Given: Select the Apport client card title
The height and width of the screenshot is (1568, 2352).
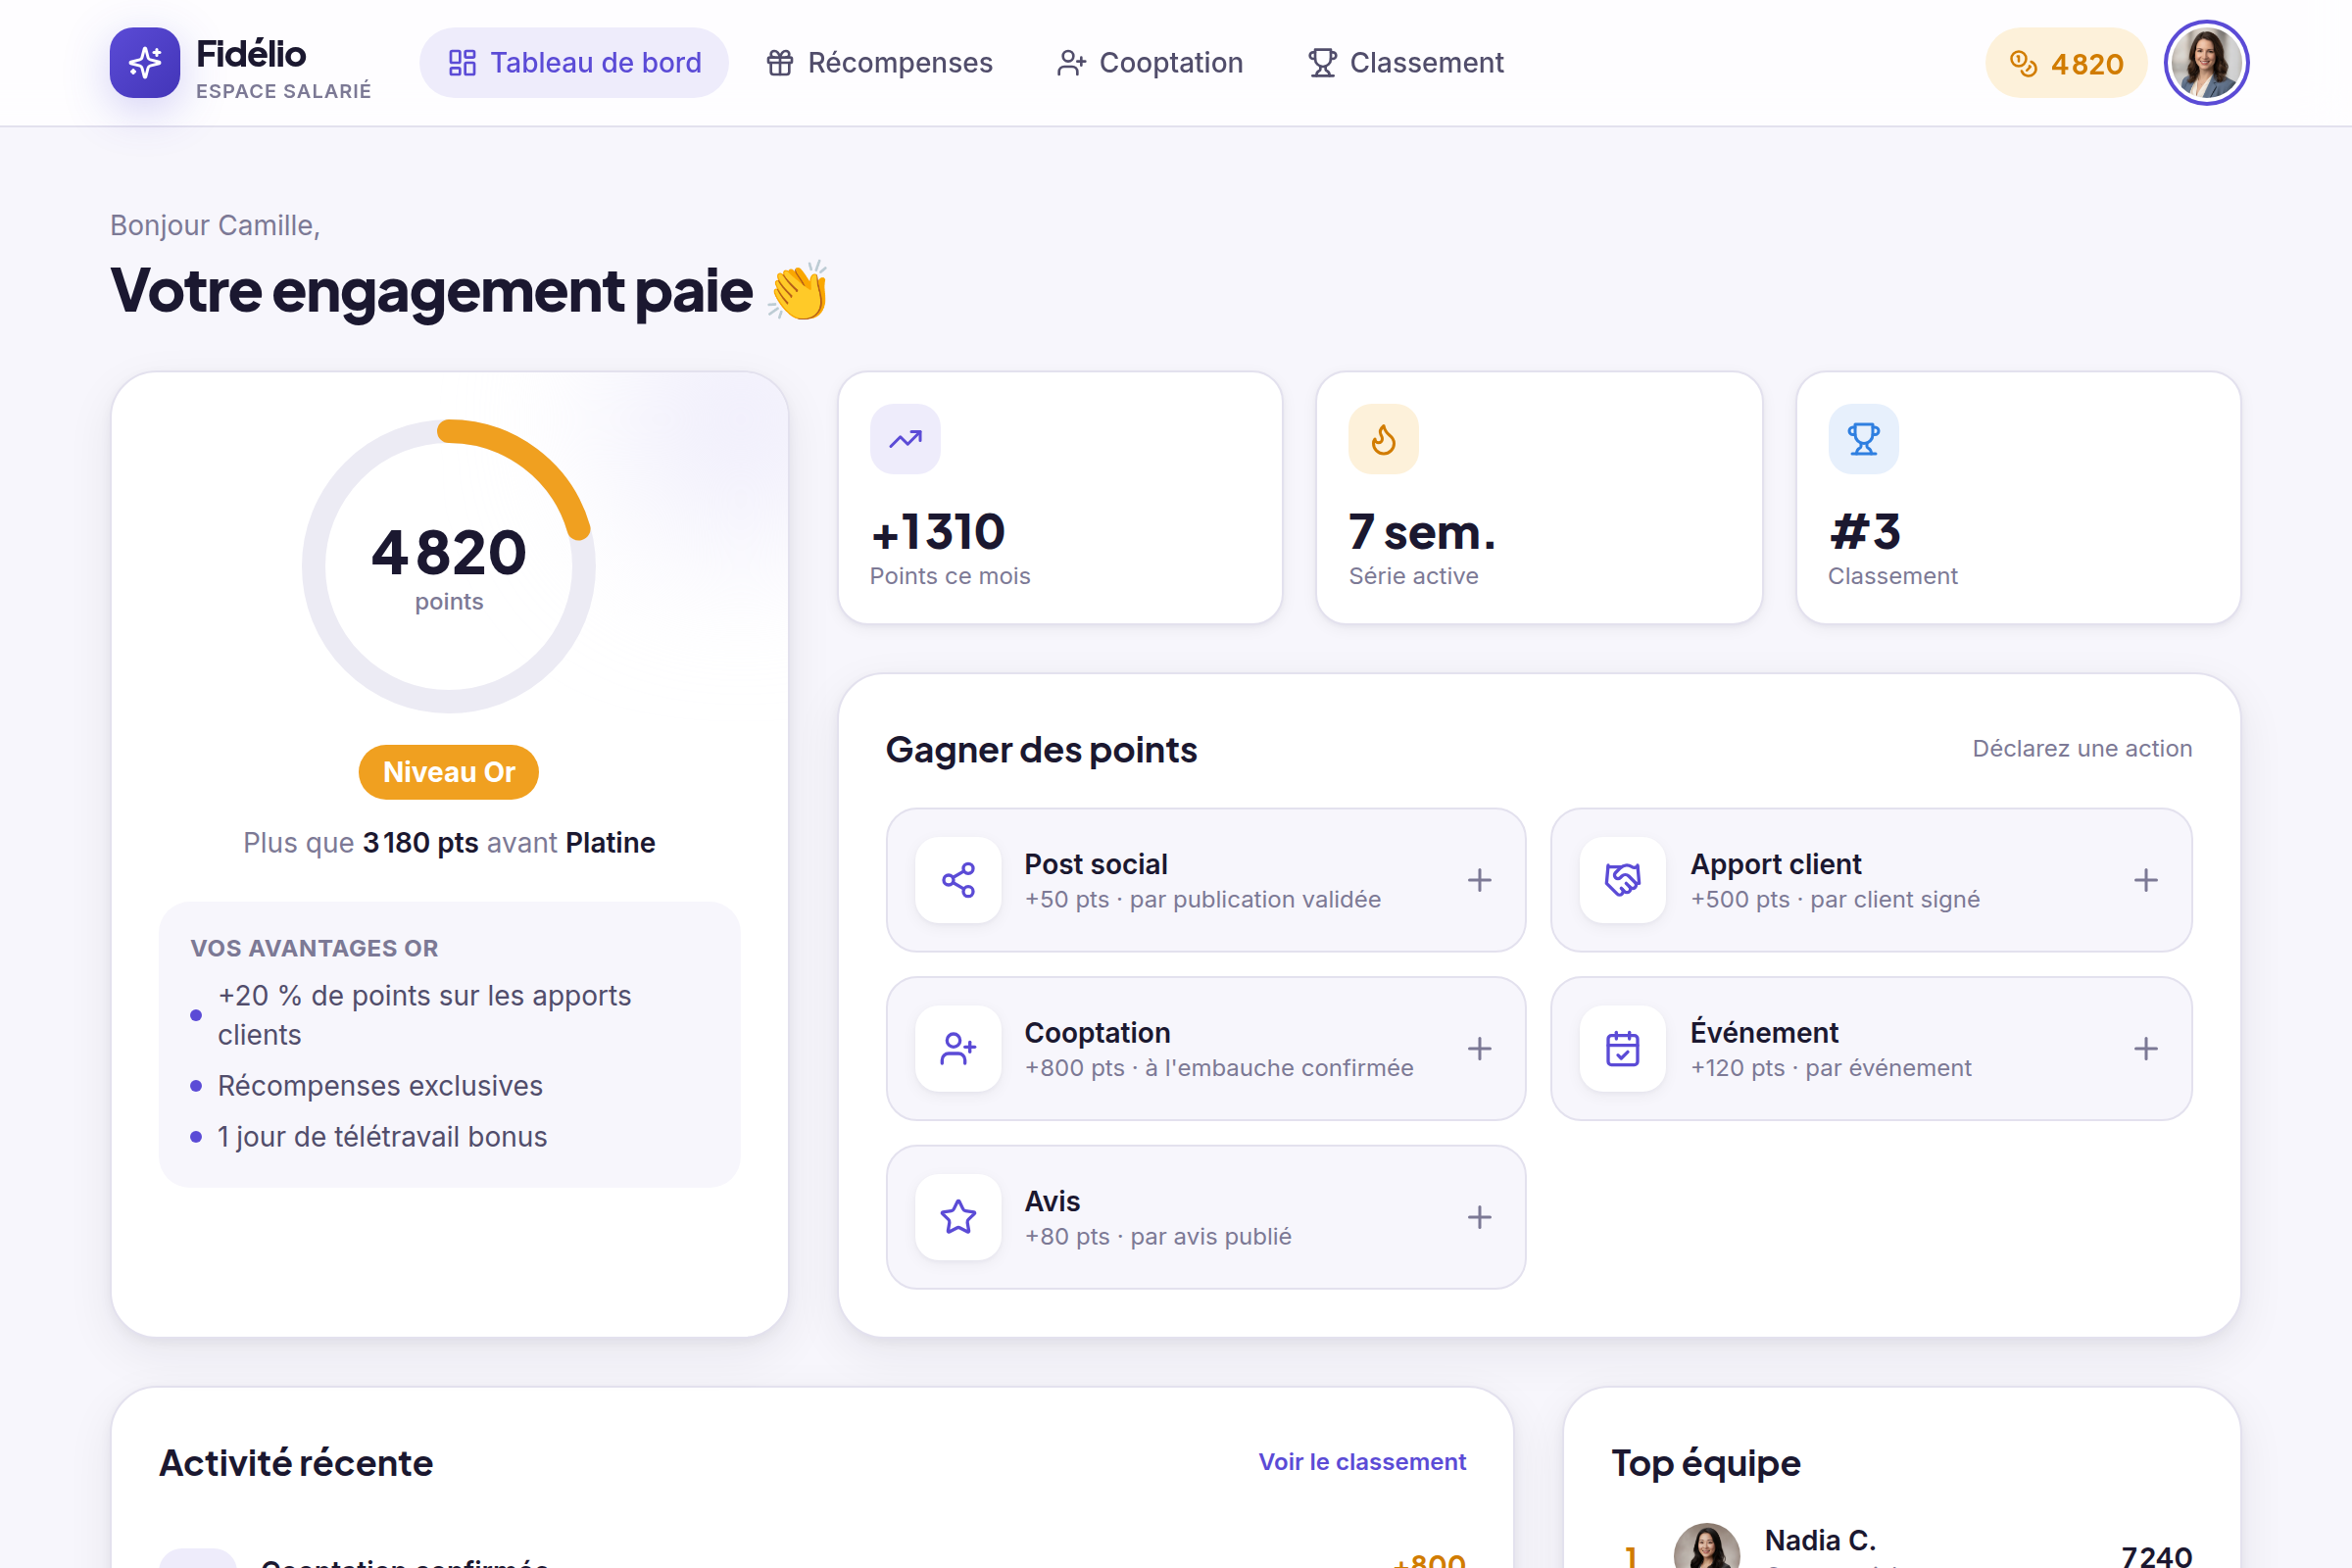Looking at the screenshot, I should (x=1776, y=864).
